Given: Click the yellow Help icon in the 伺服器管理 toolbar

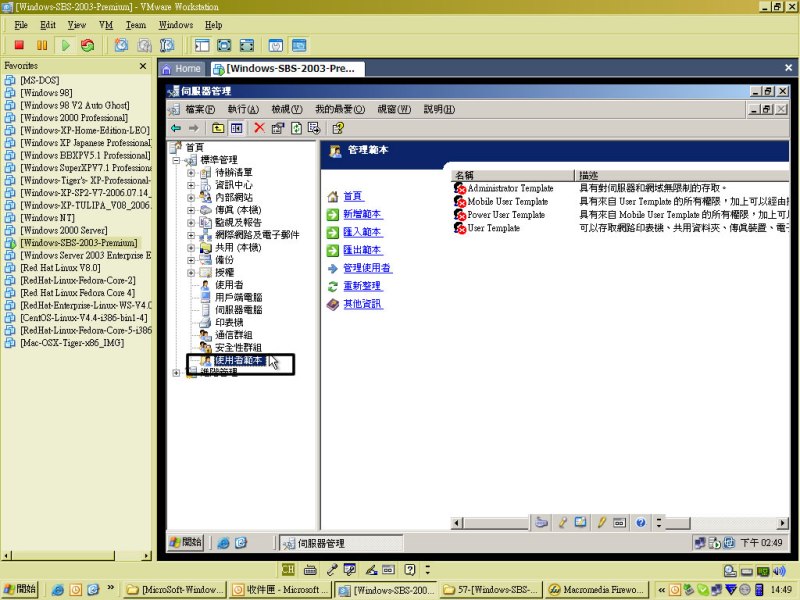Looking at the screenshot, I should coord(338,128).
